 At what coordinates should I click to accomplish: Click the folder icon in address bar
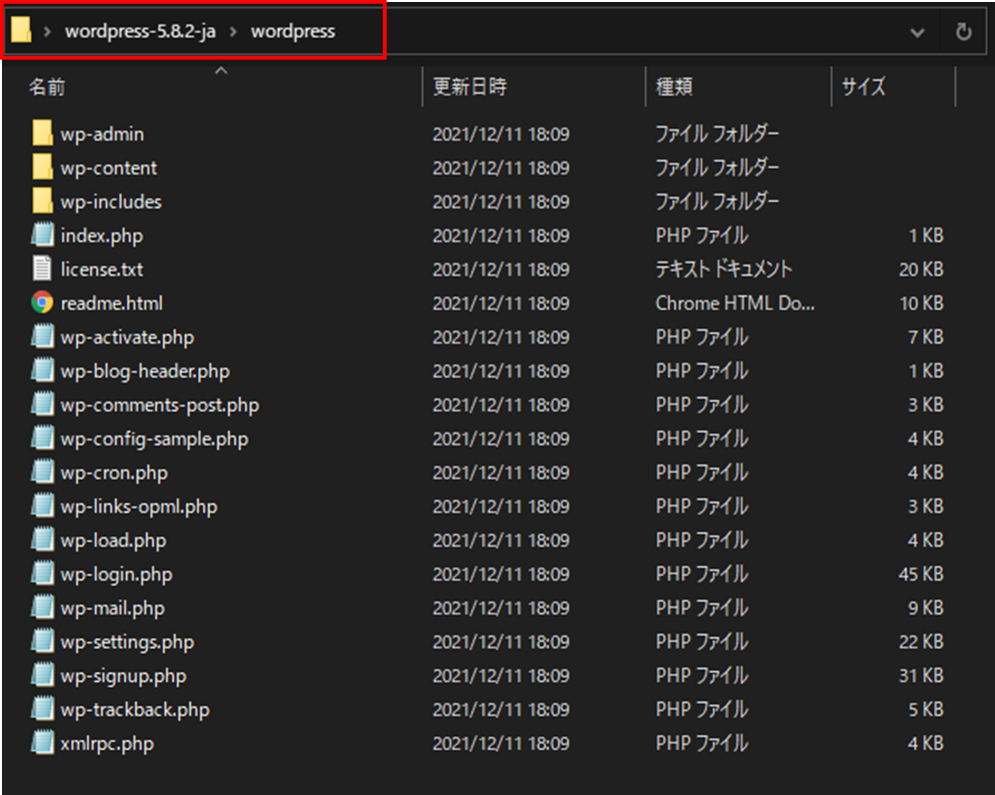[21, 31]
